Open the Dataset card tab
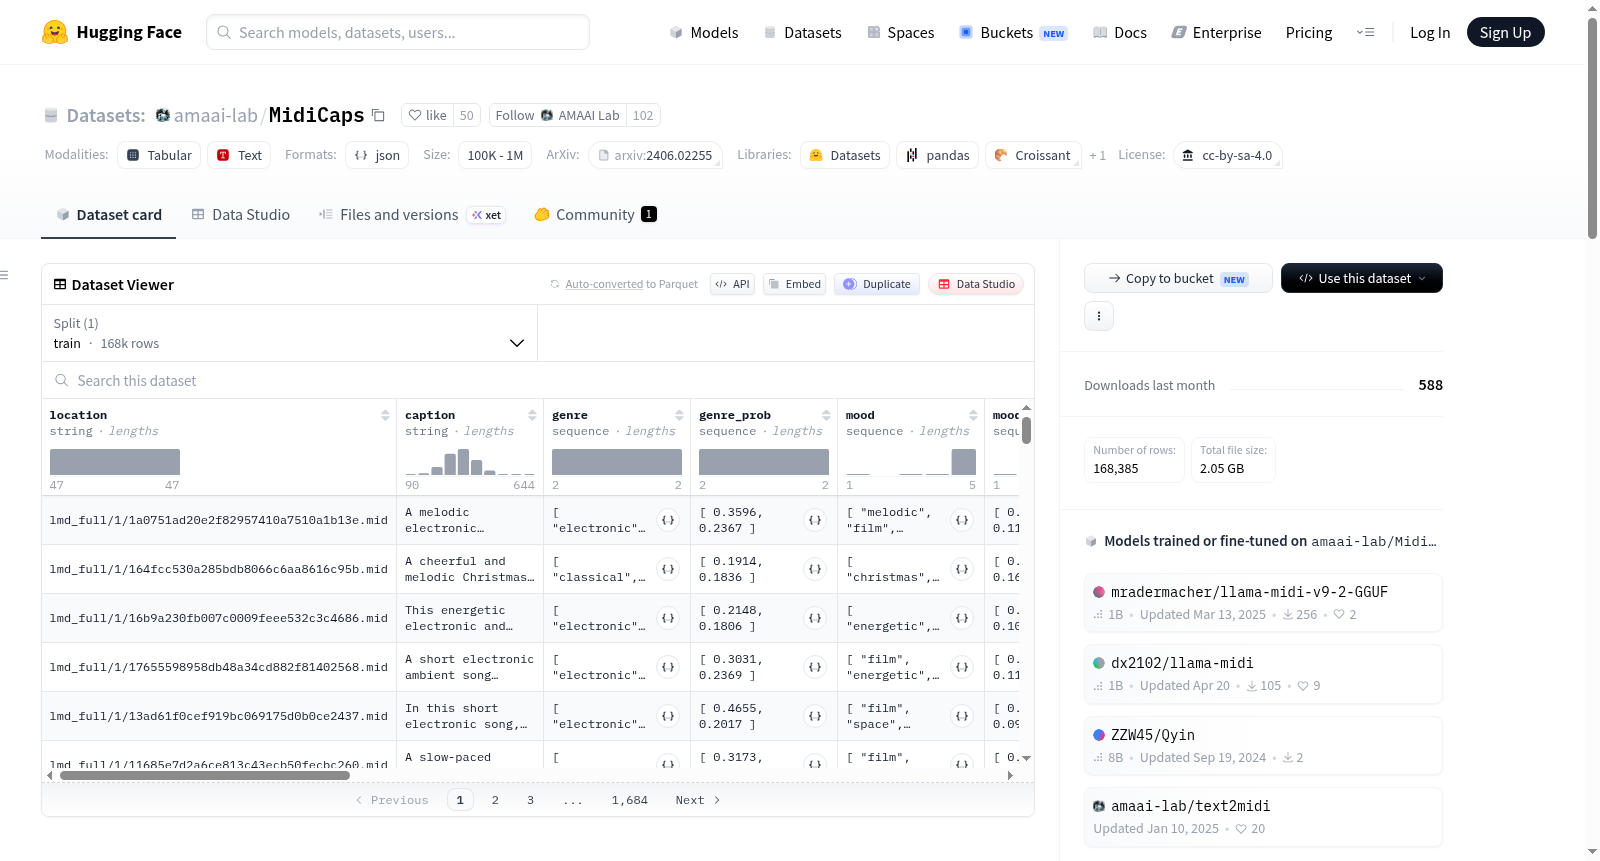This screenshot has height=861, width=1600. pyautogui.click(x=108, y=215)
